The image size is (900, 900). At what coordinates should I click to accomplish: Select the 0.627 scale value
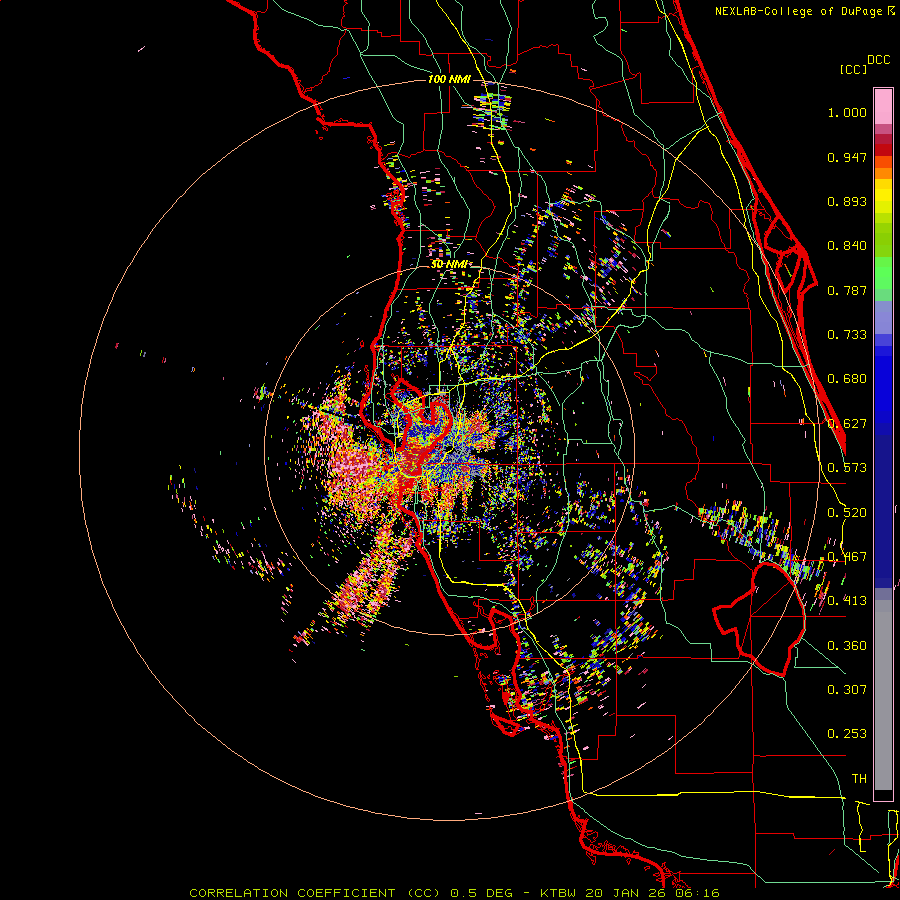coord(847,424)
